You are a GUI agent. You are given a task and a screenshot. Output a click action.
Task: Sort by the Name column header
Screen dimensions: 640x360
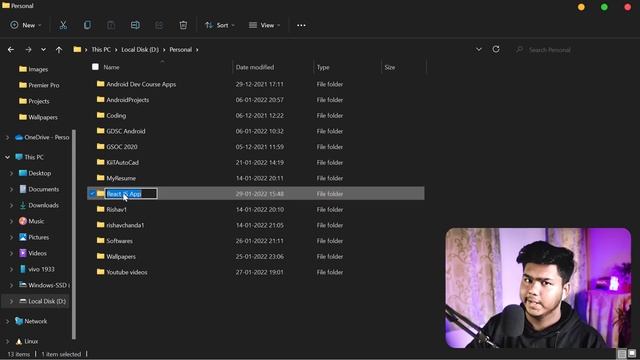[x=111, y=67]
